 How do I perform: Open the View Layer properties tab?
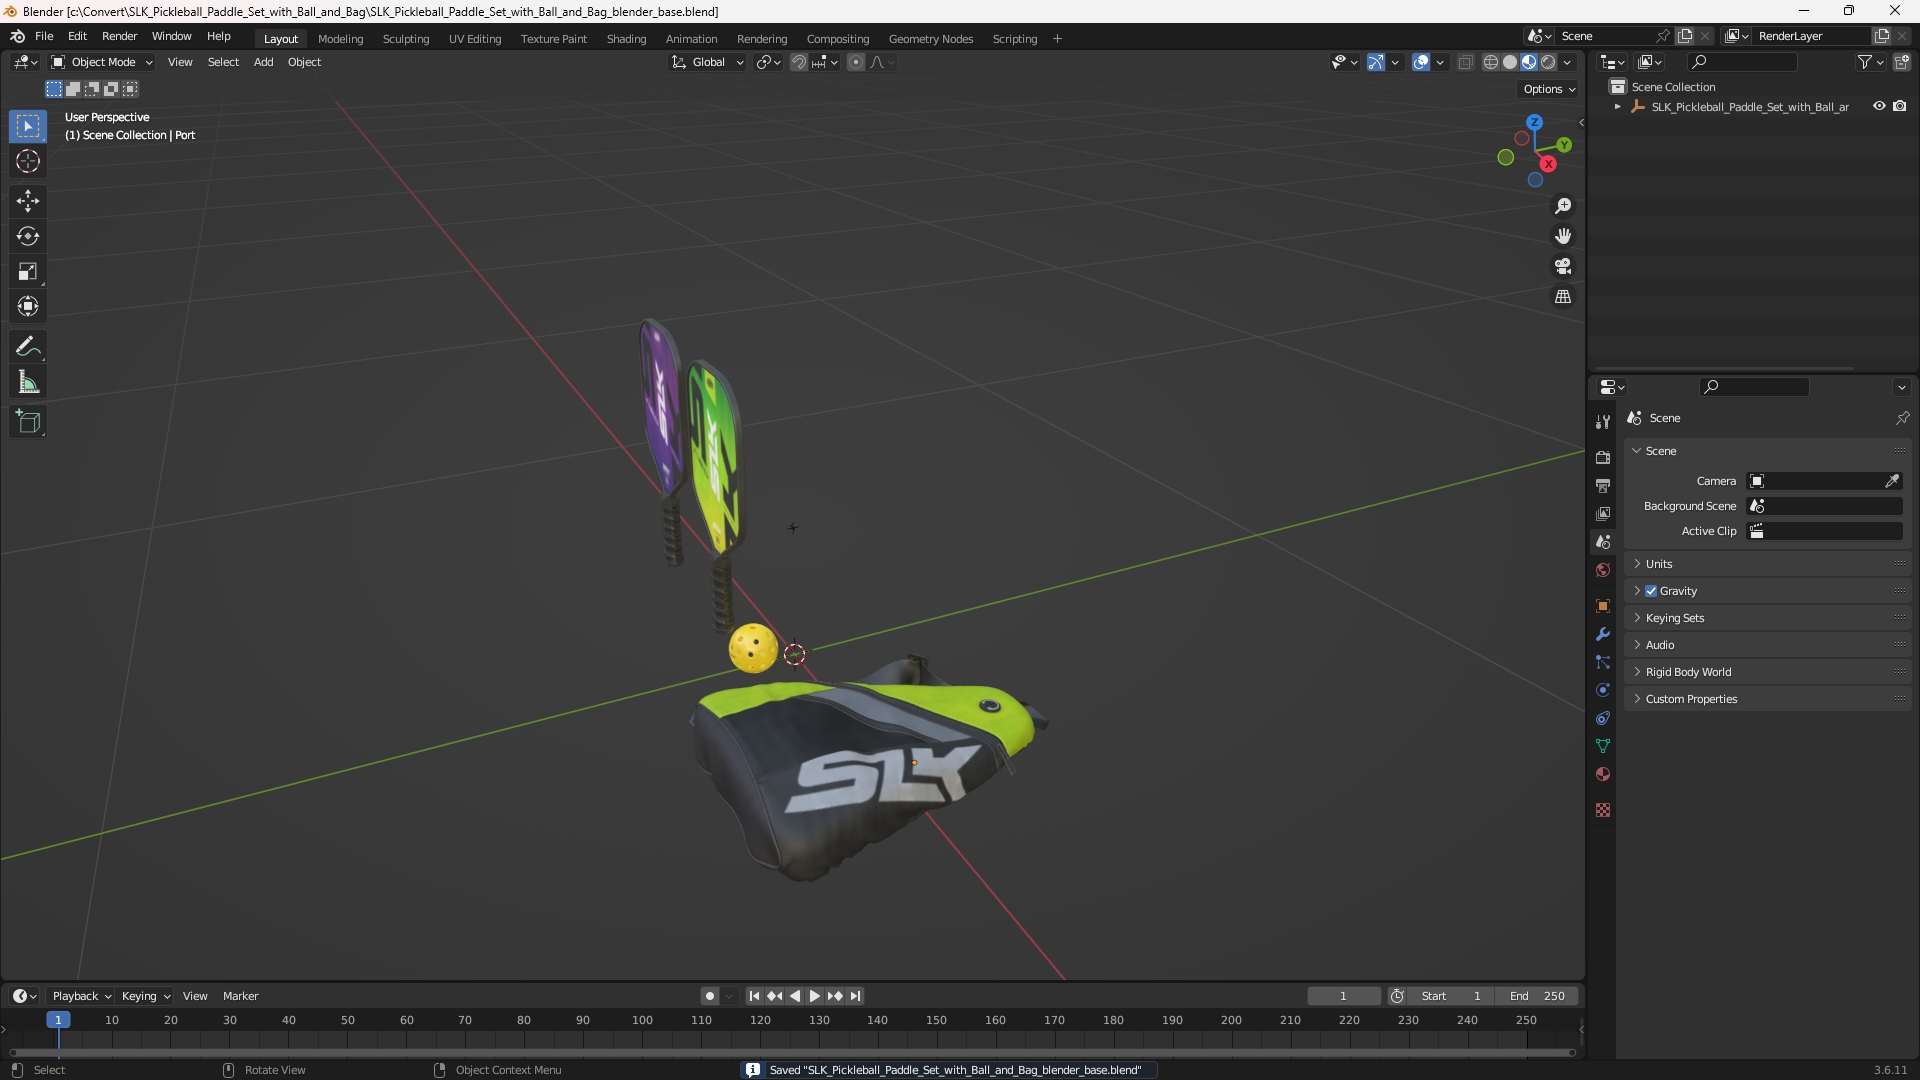(1603, 514)
